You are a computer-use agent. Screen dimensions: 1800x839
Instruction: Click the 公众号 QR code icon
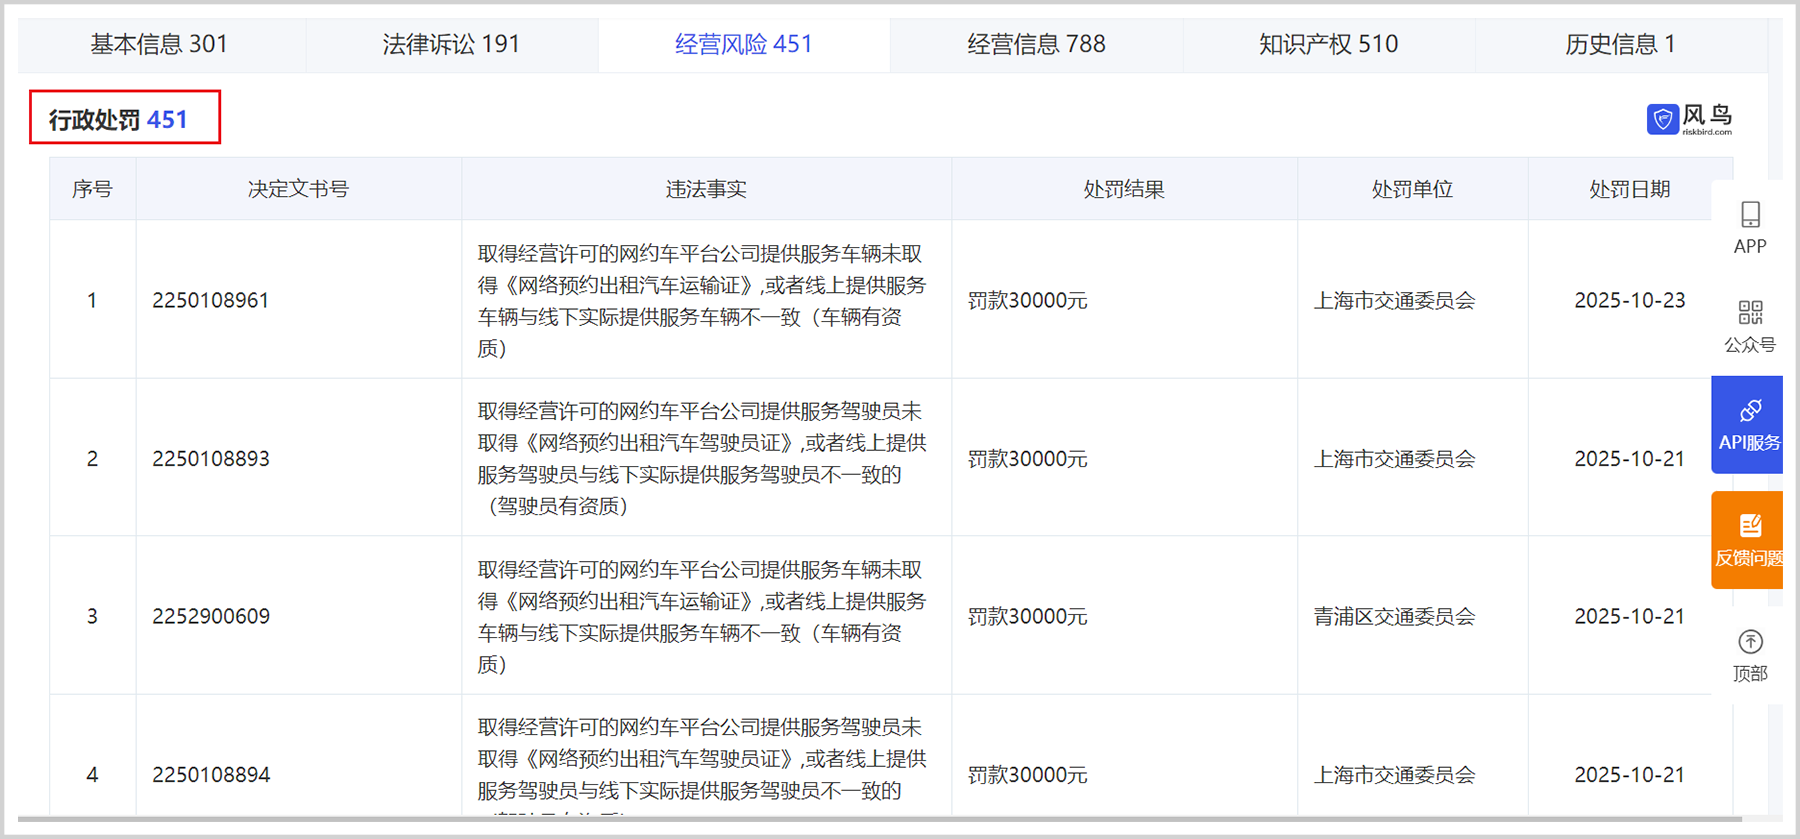[1750, 313]
